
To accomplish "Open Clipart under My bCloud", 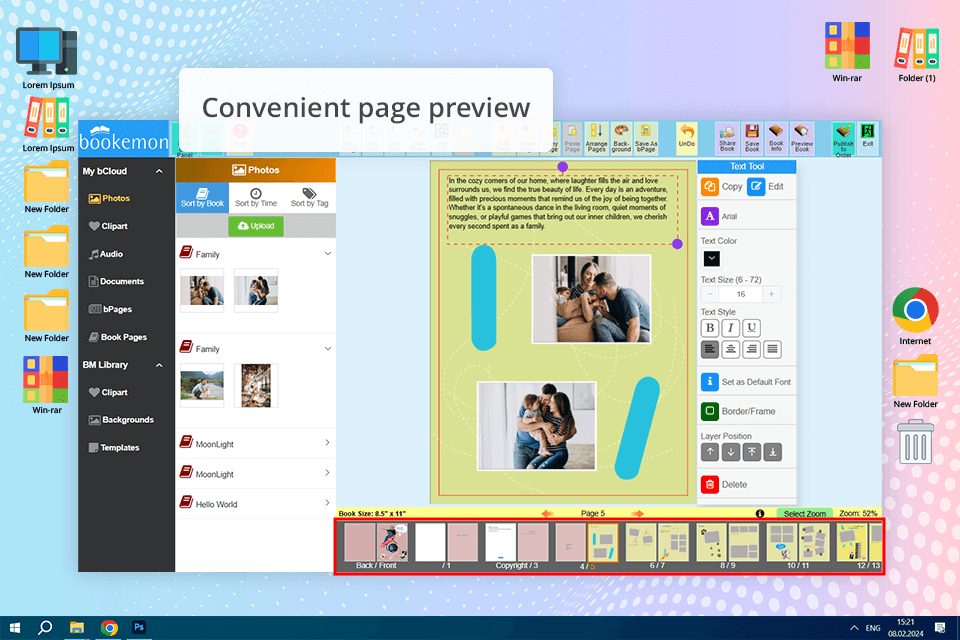I will (108, 227).
